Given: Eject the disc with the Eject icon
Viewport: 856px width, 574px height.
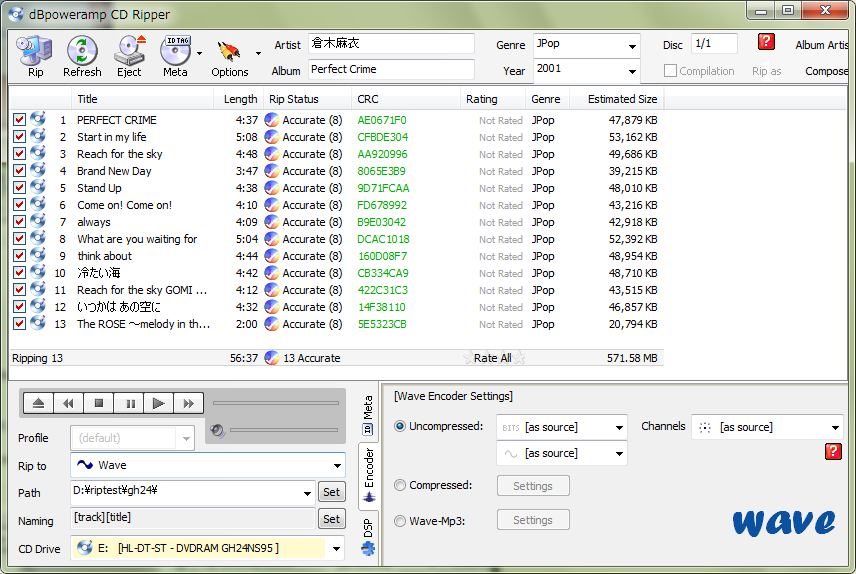Looking at the screenshot, I should tap(129, 51).
